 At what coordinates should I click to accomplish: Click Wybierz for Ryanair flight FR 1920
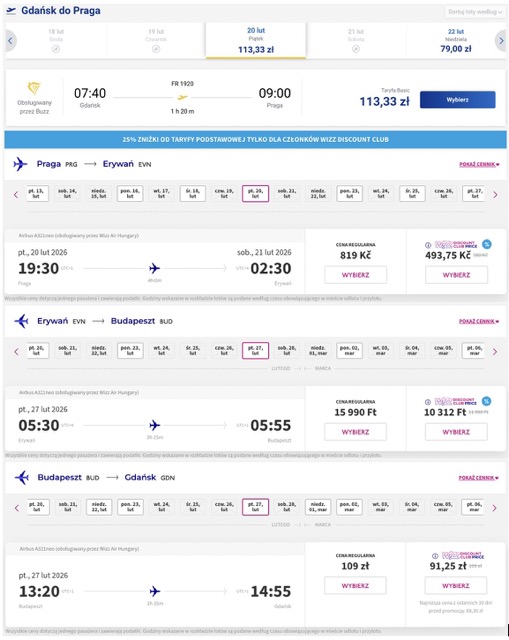(458, 100)
